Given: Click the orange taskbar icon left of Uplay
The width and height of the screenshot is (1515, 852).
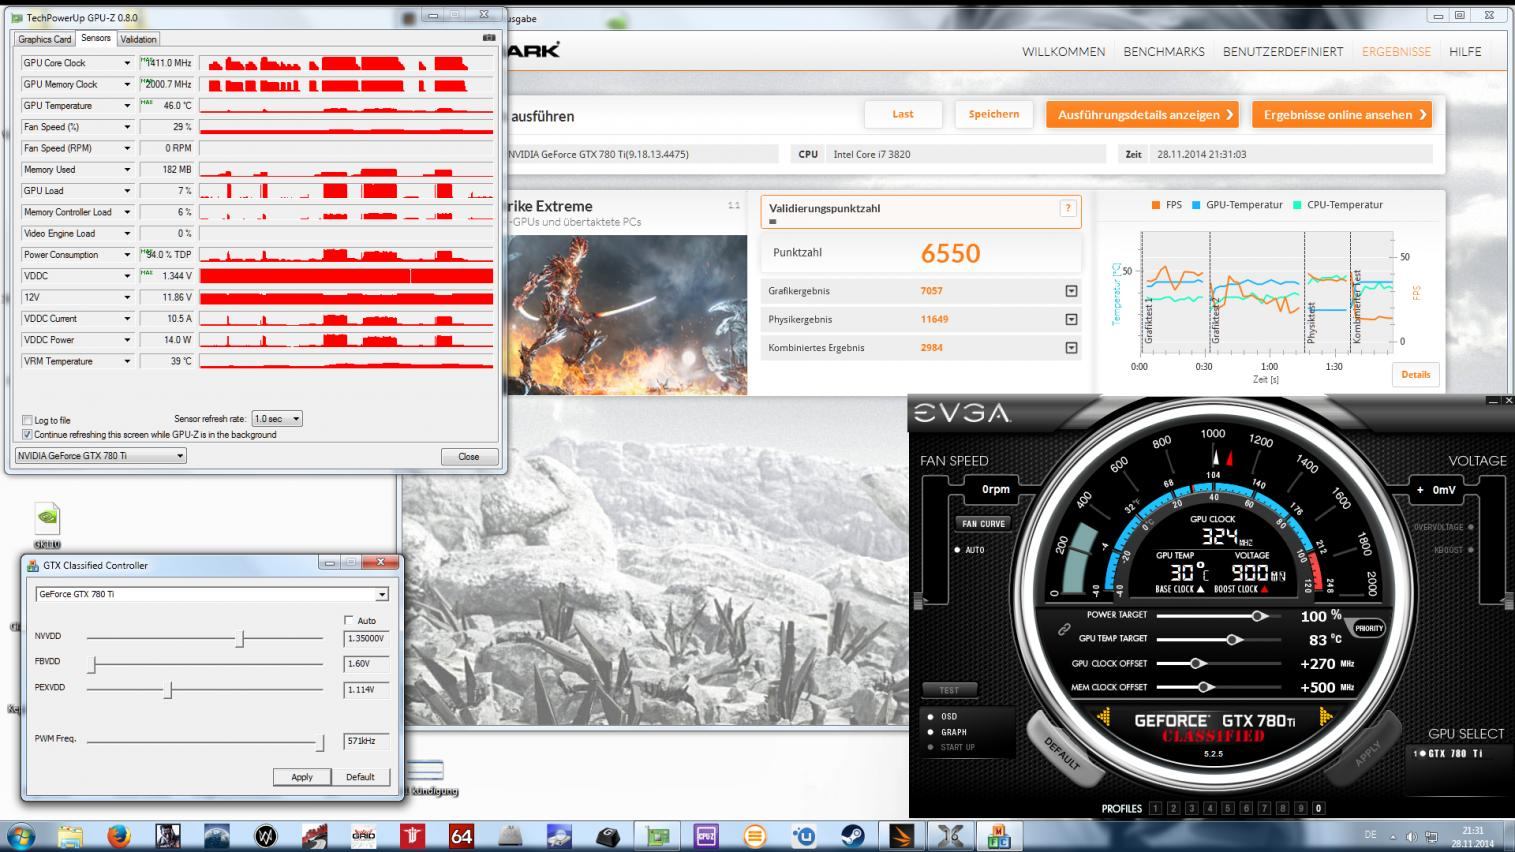Looking at the screenshot, I should tap(755, 835).
